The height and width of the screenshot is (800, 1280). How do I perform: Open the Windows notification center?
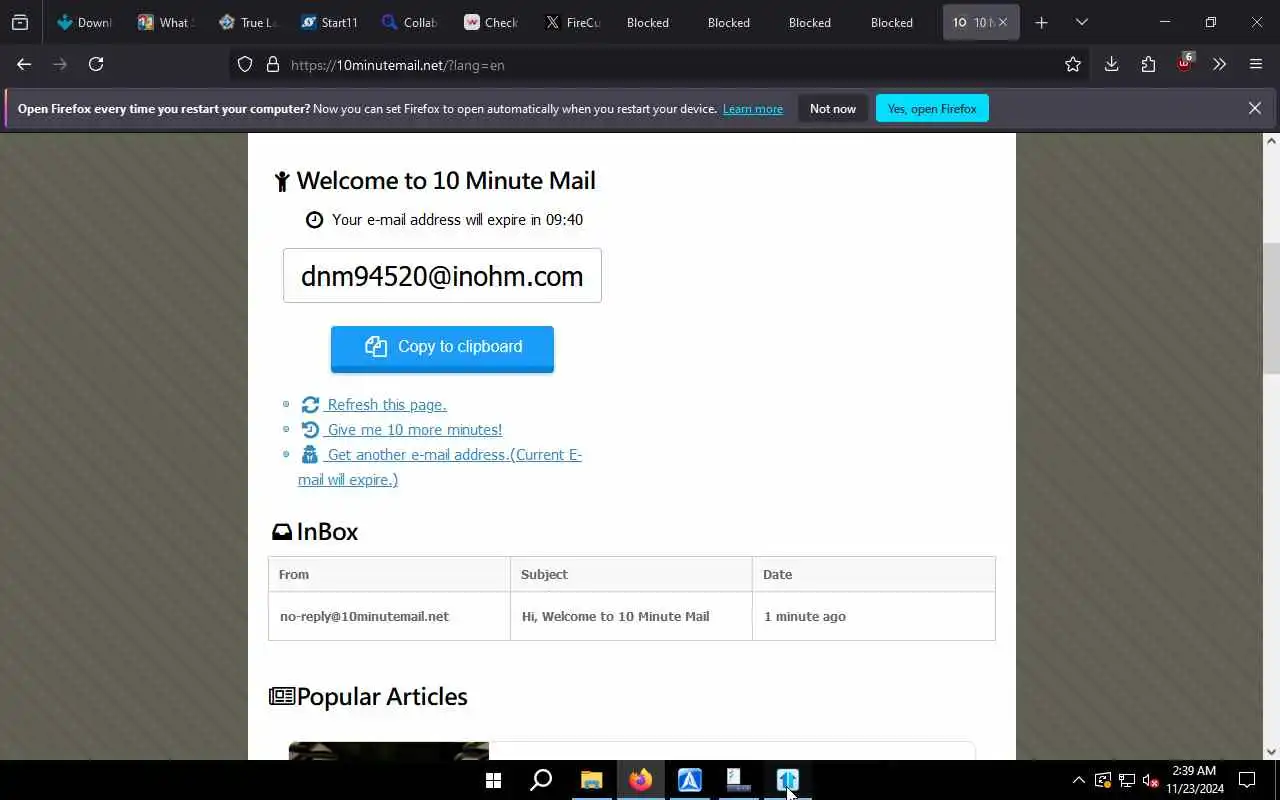(x=1247, y=780)
